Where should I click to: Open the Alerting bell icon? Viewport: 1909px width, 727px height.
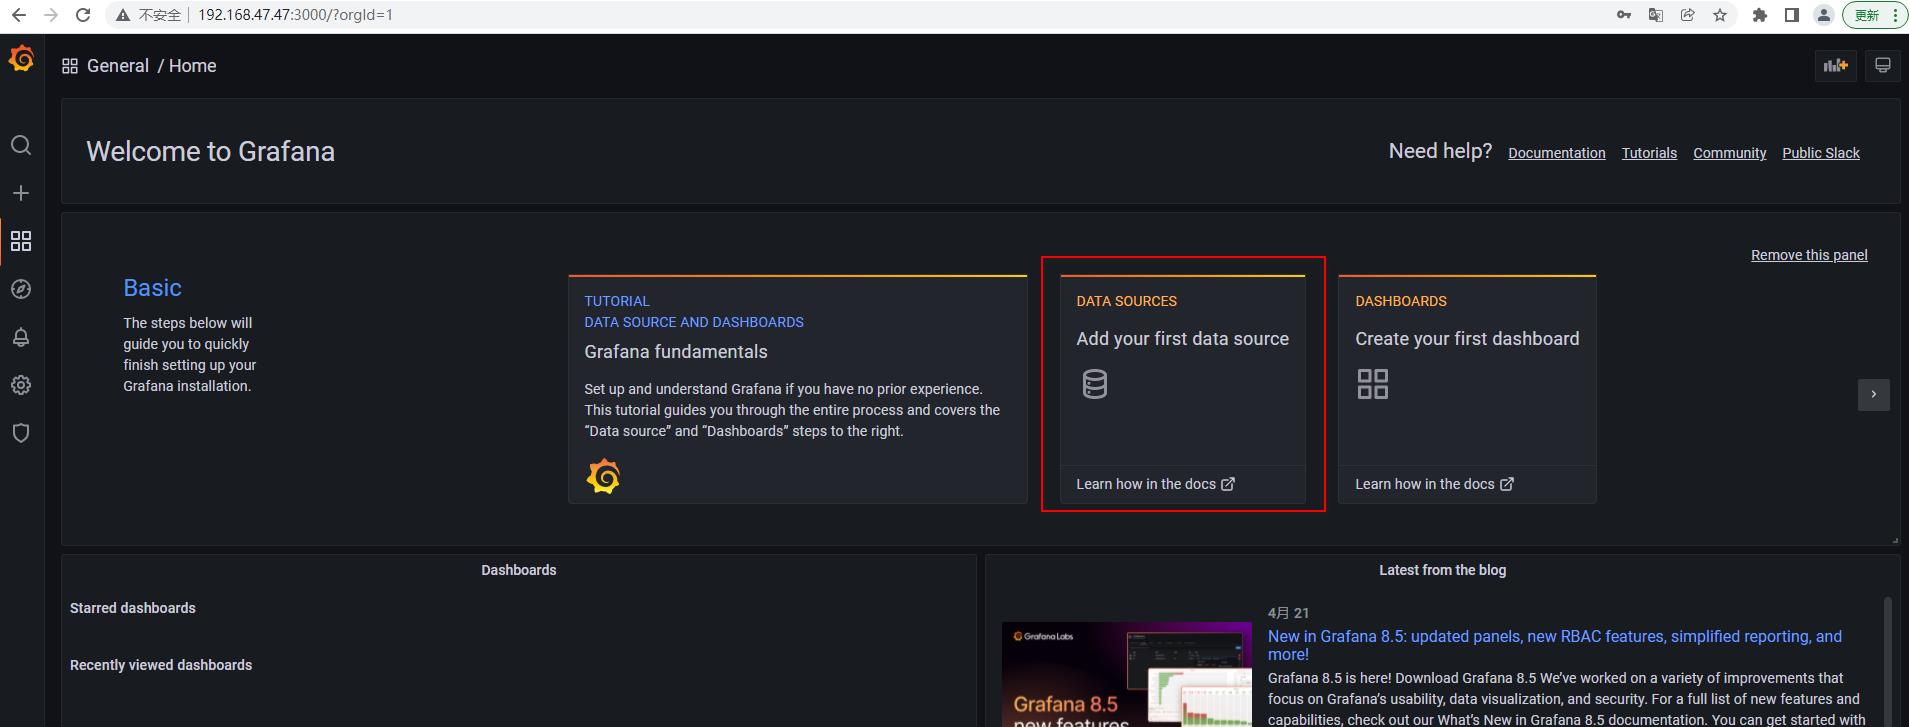[x=21, y=337]
